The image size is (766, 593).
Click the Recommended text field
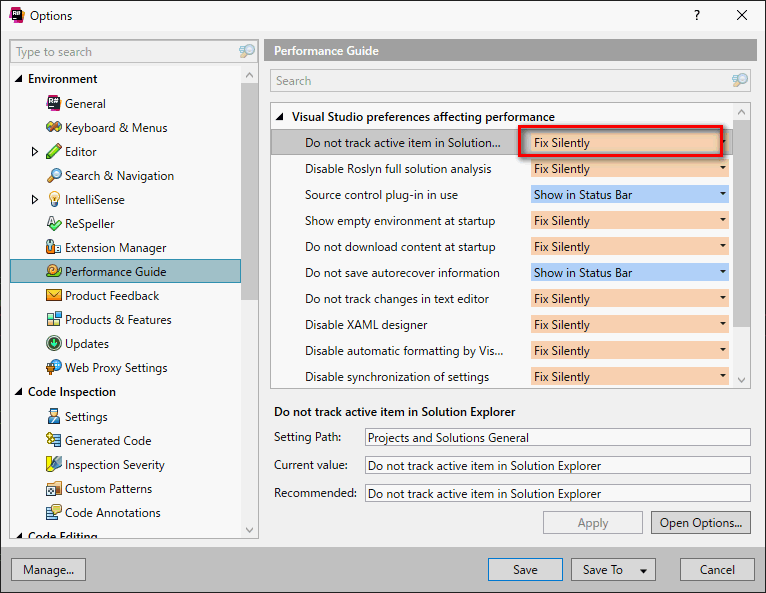pyautogui.click(x=557, y=493)
